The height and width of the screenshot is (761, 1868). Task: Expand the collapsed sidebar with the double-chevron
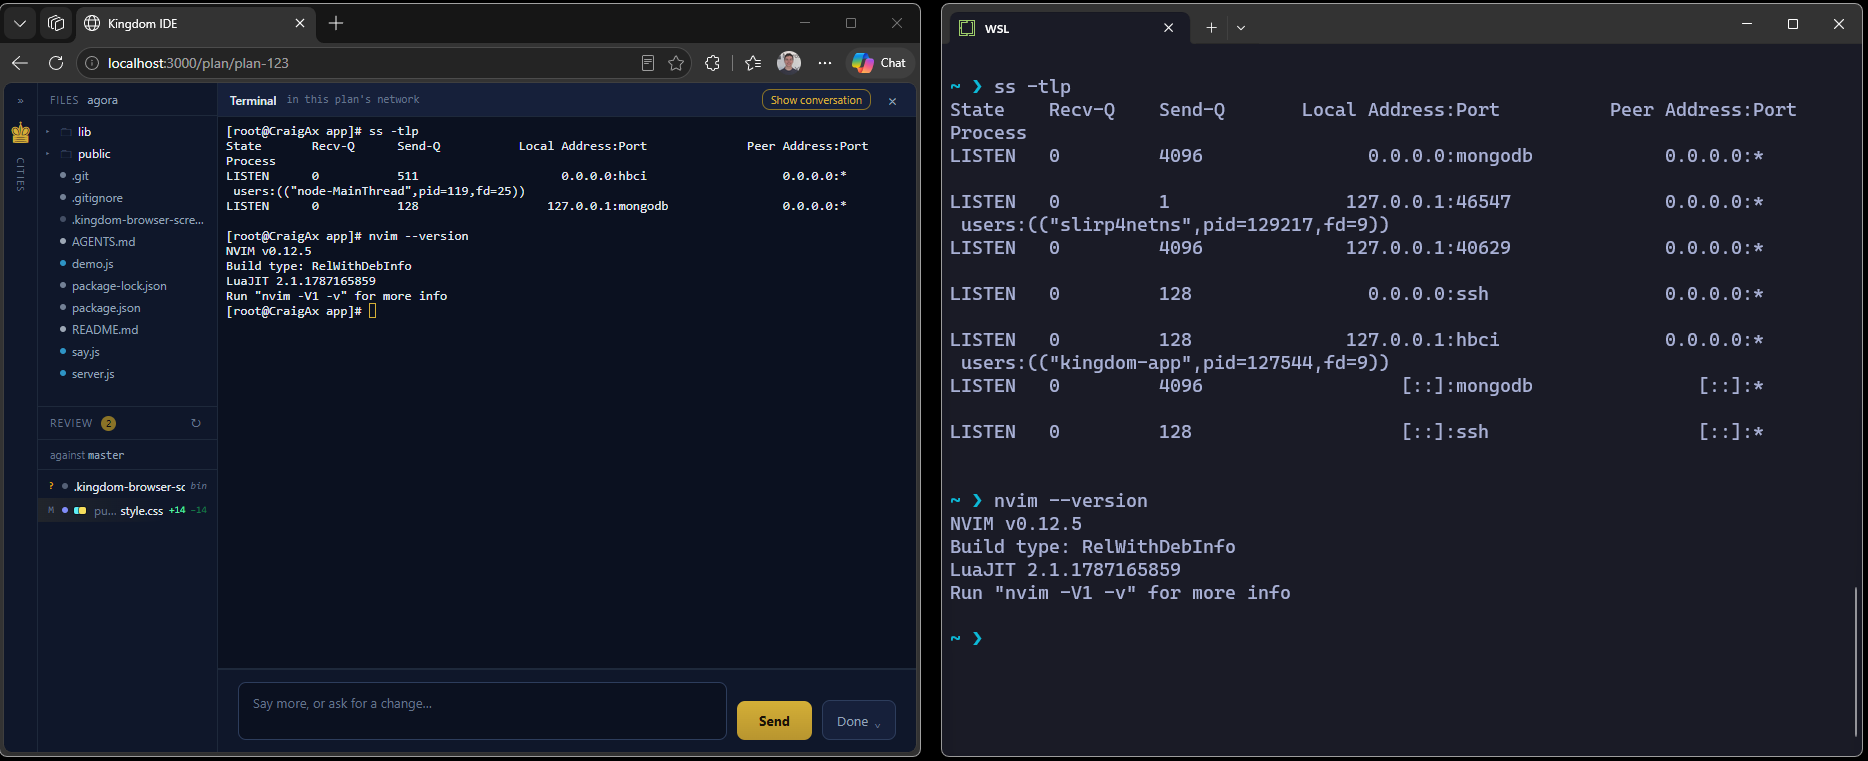(x=20, y=100)
